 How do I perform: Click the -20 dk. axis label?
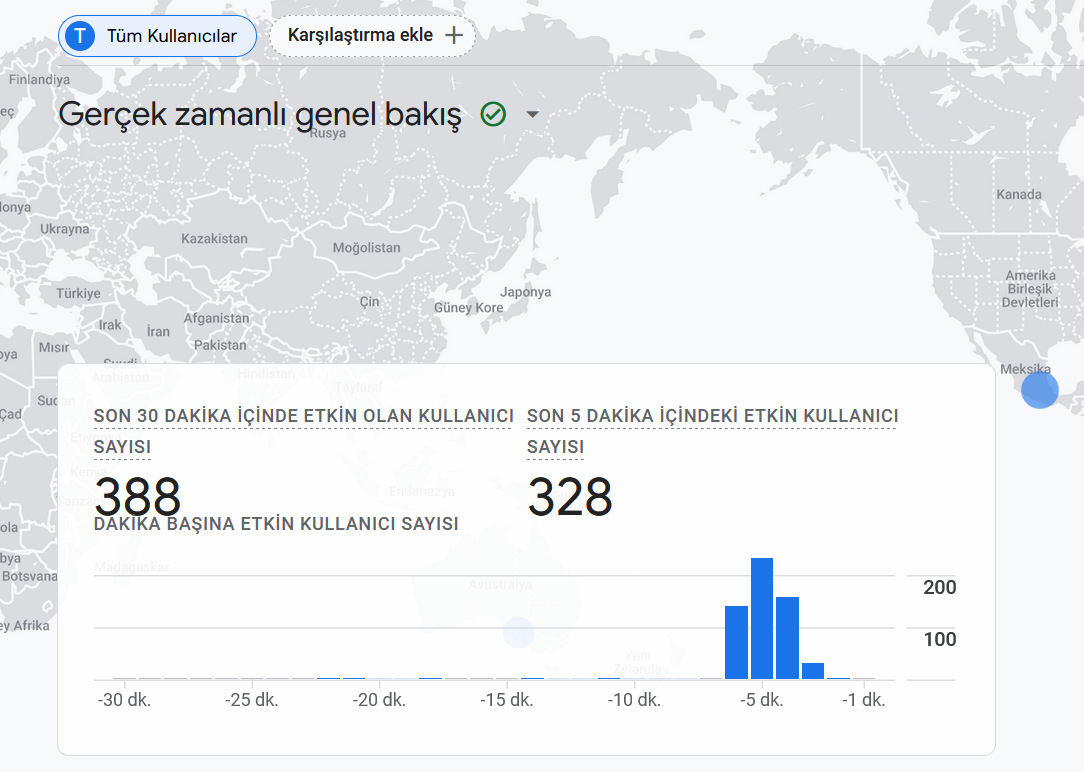380,699
